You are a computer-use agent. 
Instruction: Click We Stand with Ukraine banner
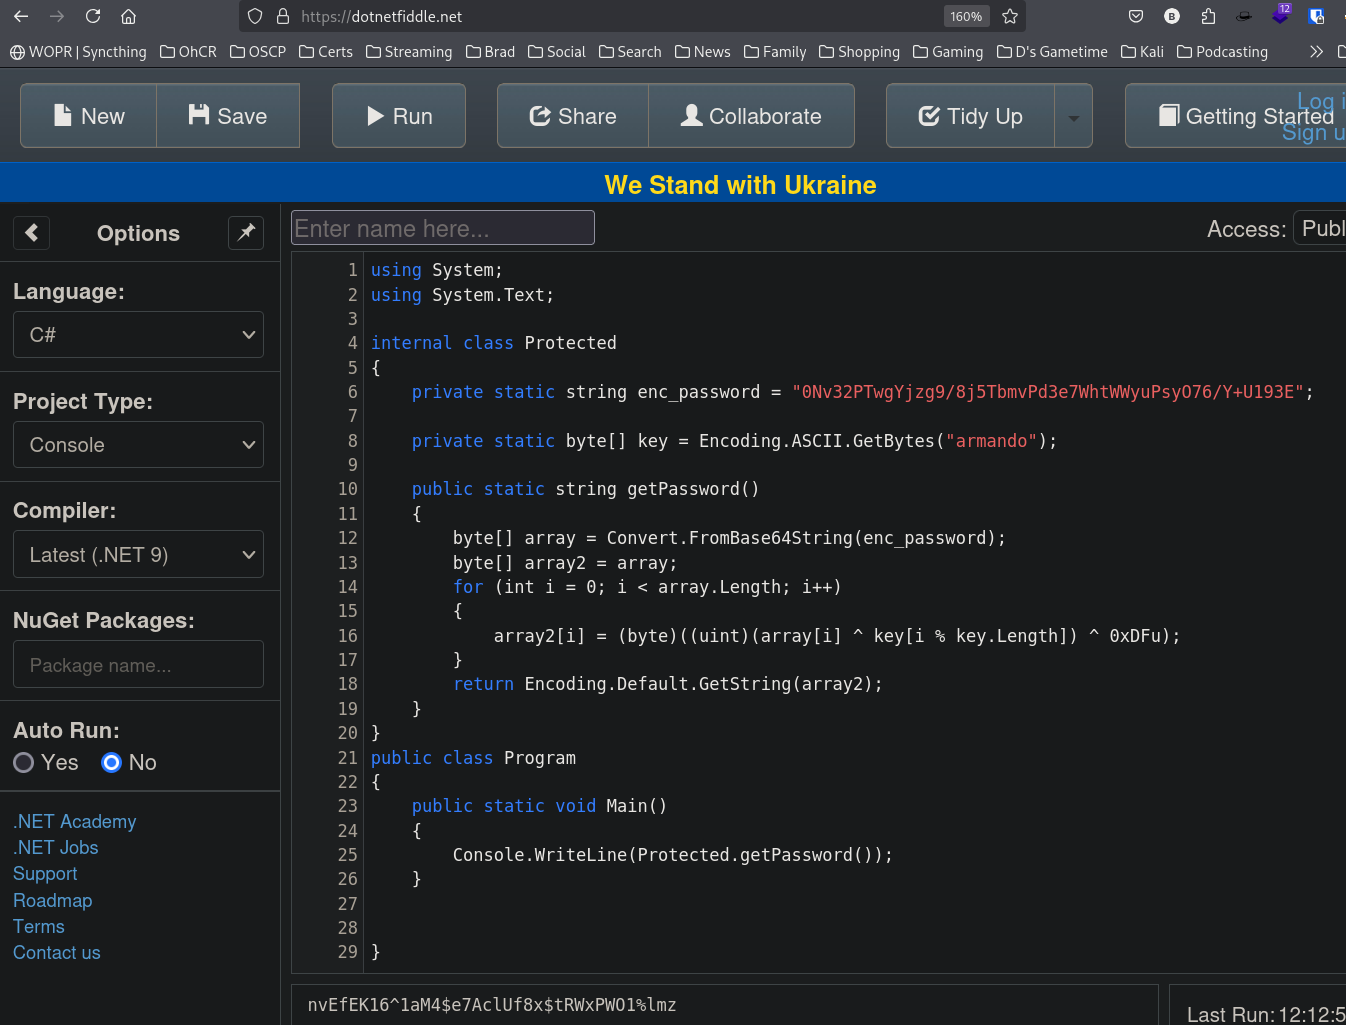(740, 185)
